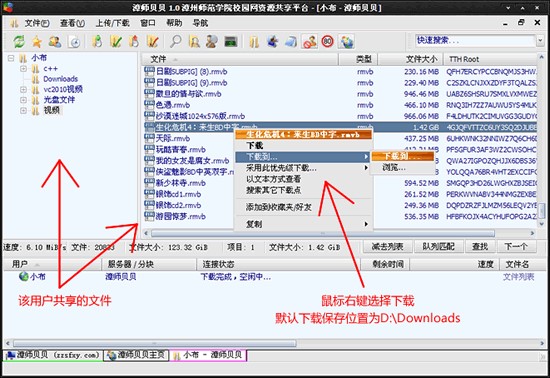Open the 复制 submenu entry
This screenshot has height=378, width=550.
click(303, 224)
